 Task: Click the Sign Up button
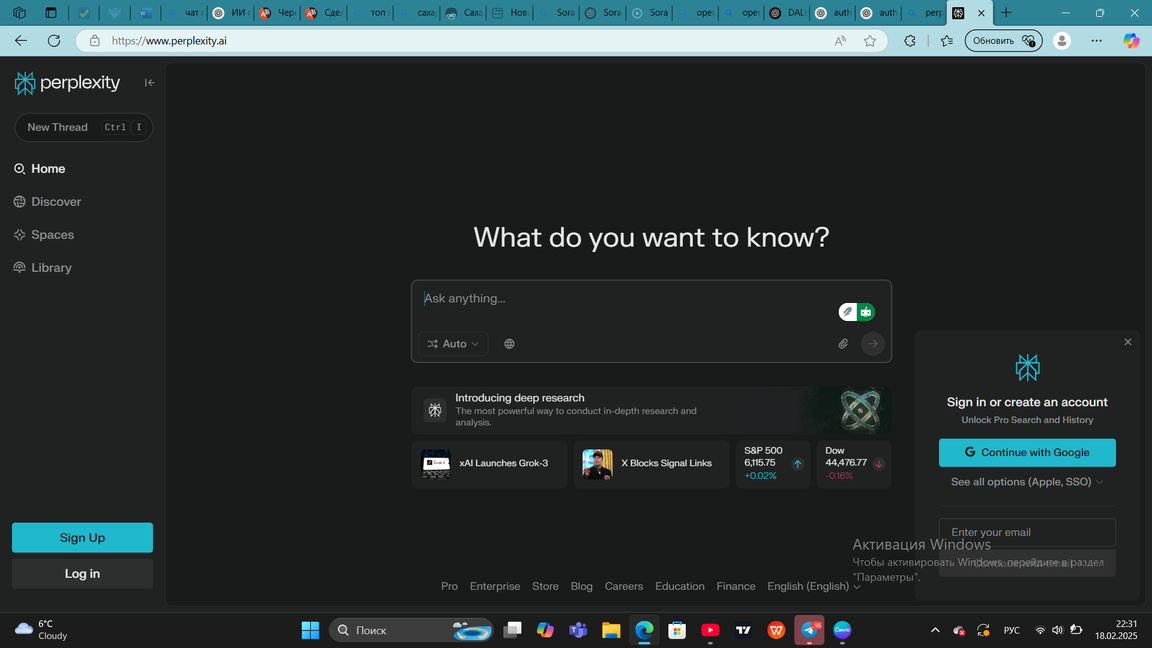[x=82, y=538]
